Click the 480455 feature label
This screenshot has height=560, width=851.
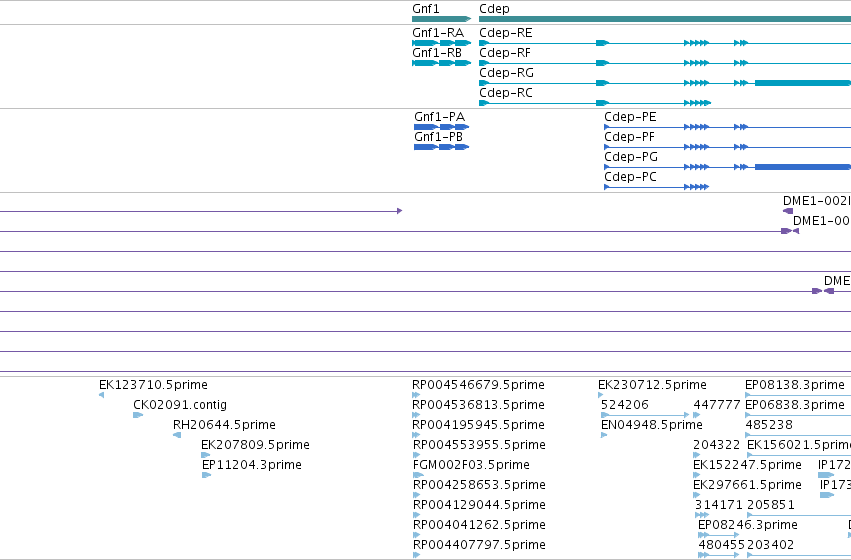click(x=722, y=545)
